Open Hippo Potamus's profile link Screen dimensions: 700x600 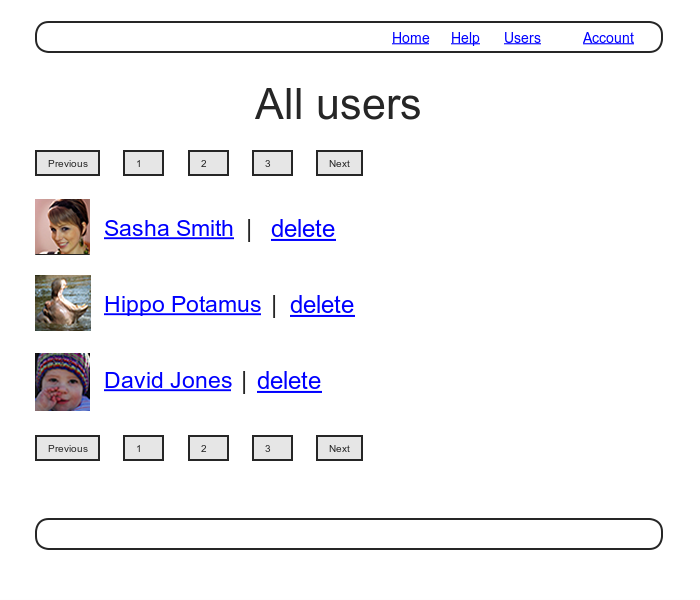[x=182, y=305]
